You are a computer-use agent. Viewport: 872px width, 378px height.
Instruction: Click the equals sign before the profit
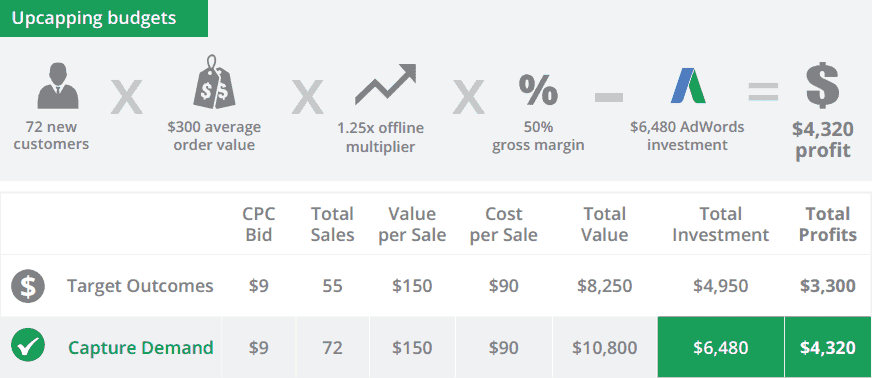pos(763,92)
